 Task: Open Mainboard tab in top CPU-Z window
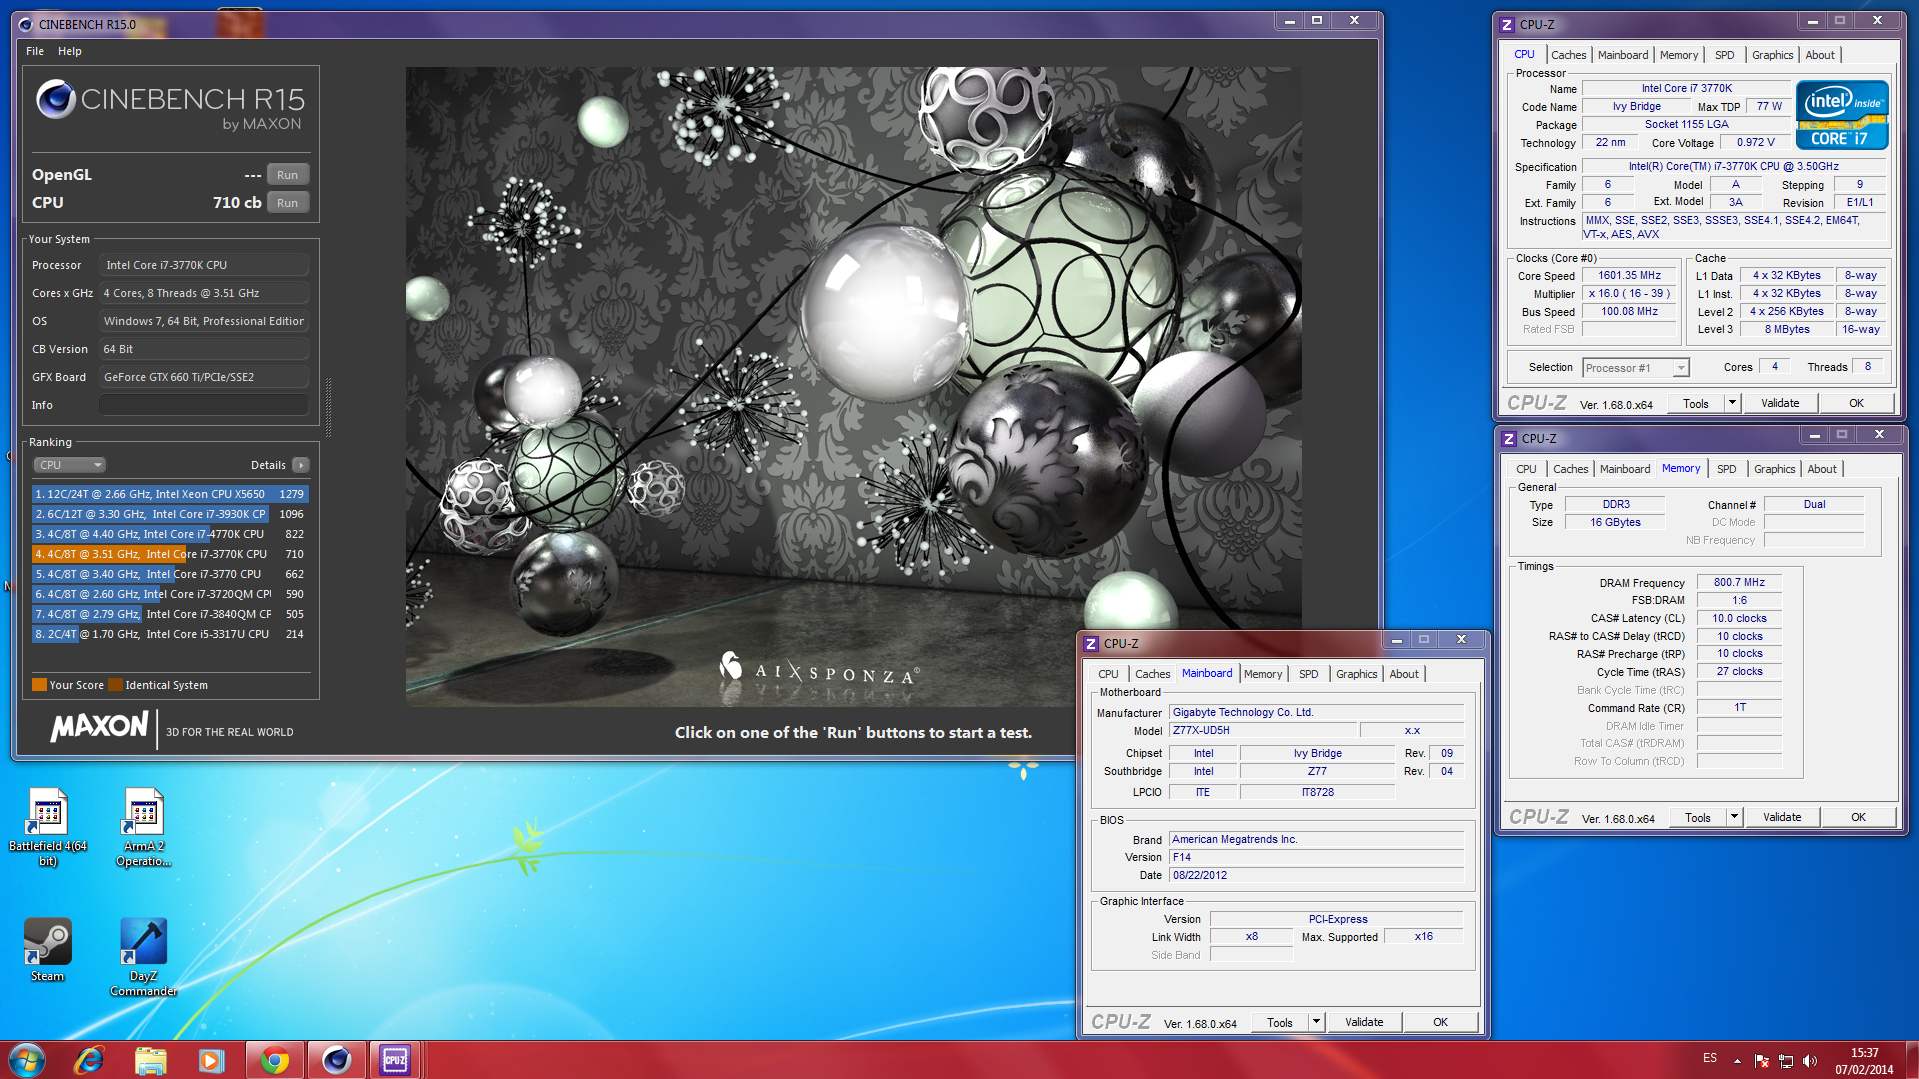click(x=1622, y=55)
